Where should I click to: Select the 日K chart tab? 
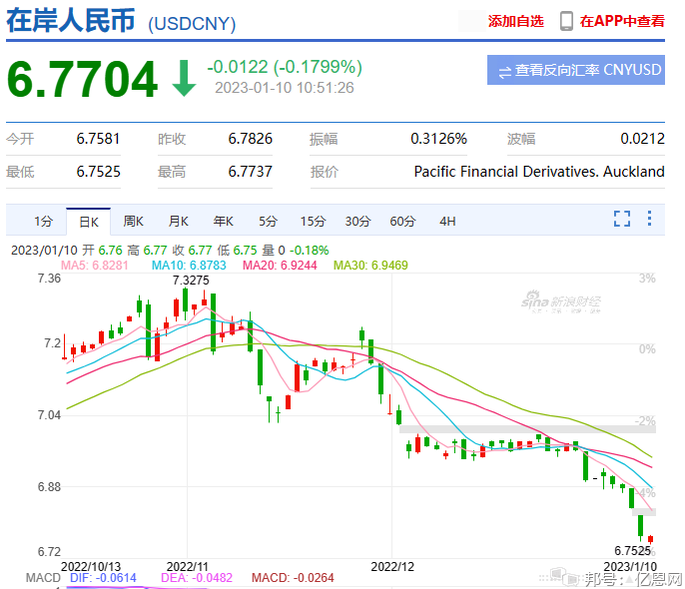tap(89, 222)
